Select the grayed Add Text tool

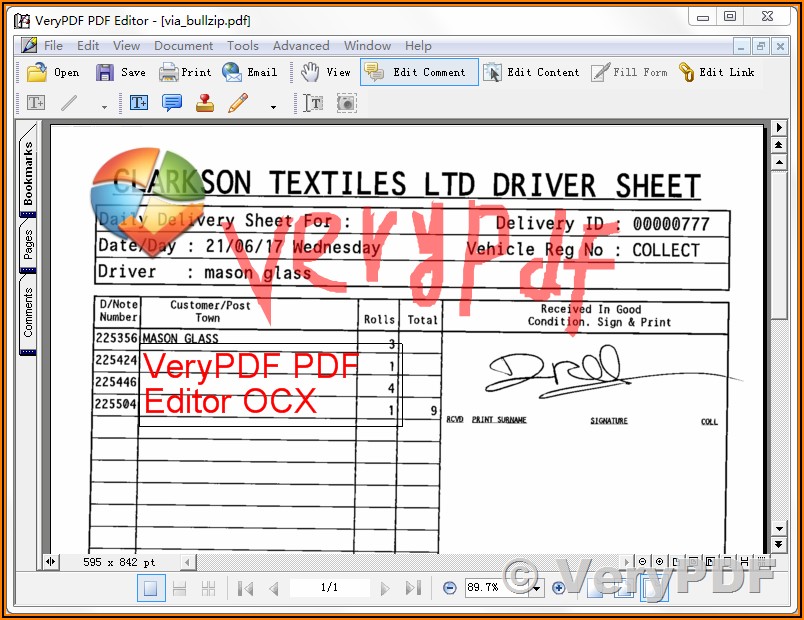[x=36, y=103]
